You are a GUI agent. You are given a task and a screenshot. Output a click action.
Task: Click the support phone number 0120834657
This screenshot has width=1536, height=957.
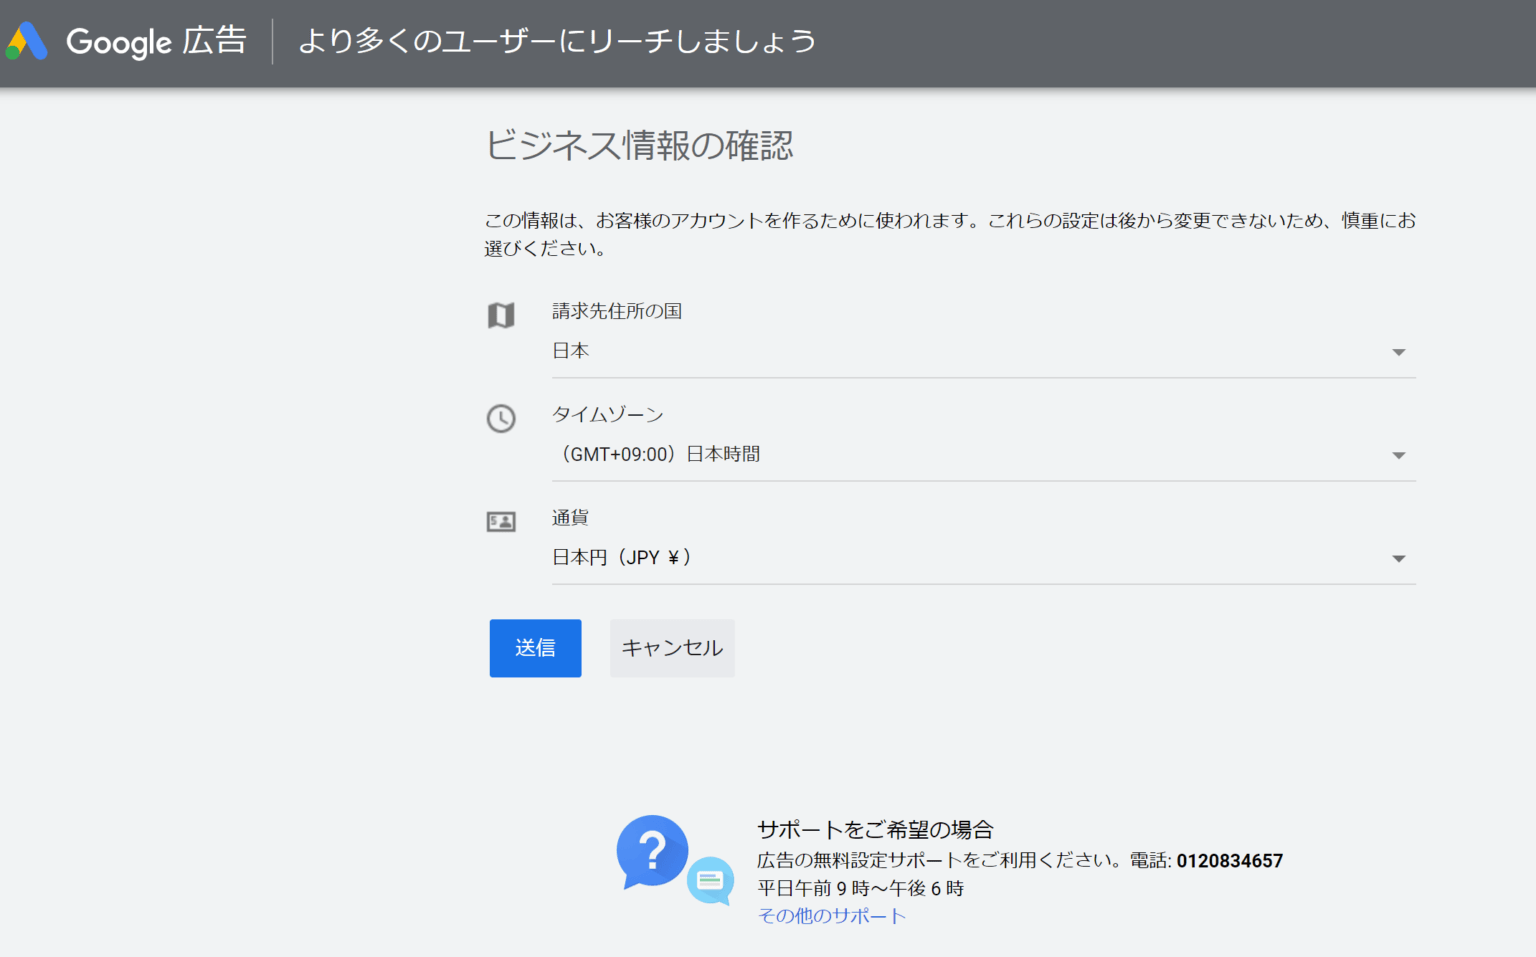point(1229,860)
